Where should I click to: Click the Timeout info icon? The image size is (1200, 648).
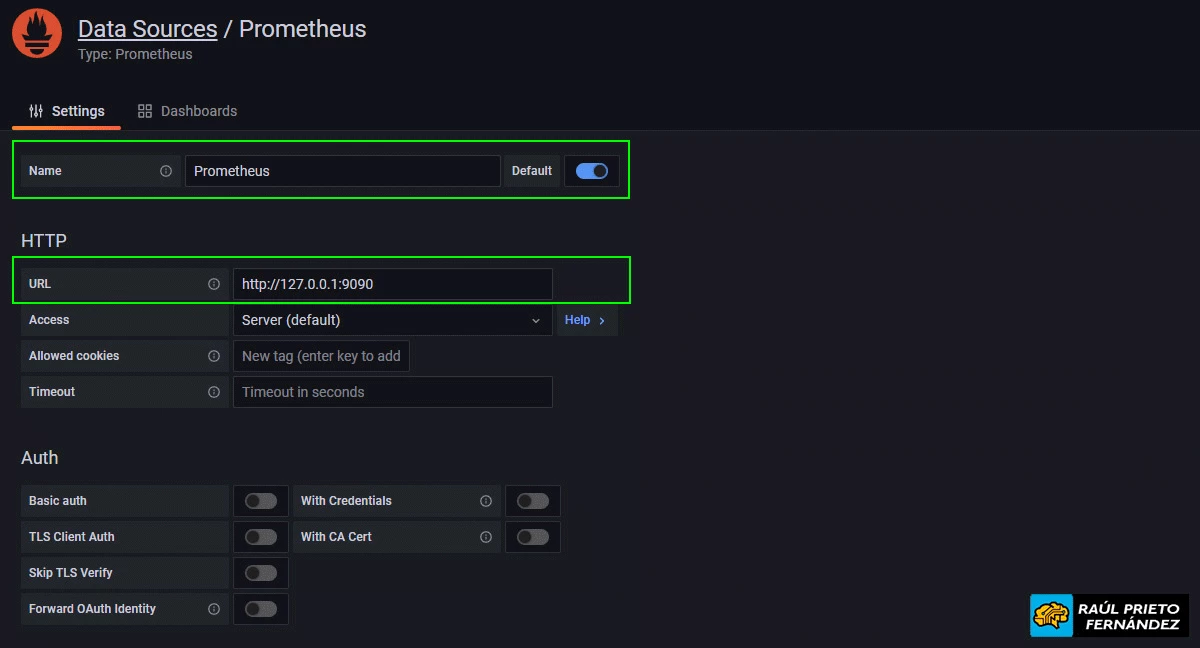pos(214,392)
